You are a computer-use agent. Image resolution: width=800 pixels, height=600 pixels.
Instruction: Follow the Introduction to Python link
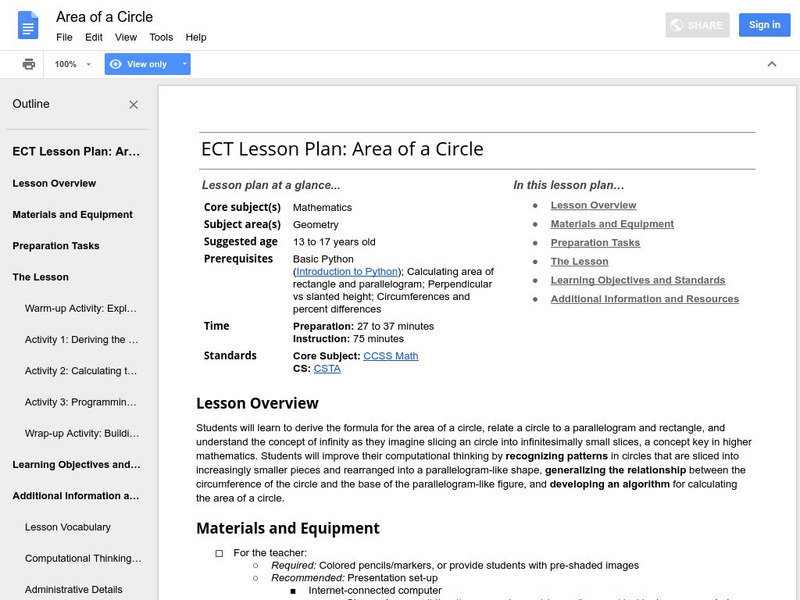point(347,271)
